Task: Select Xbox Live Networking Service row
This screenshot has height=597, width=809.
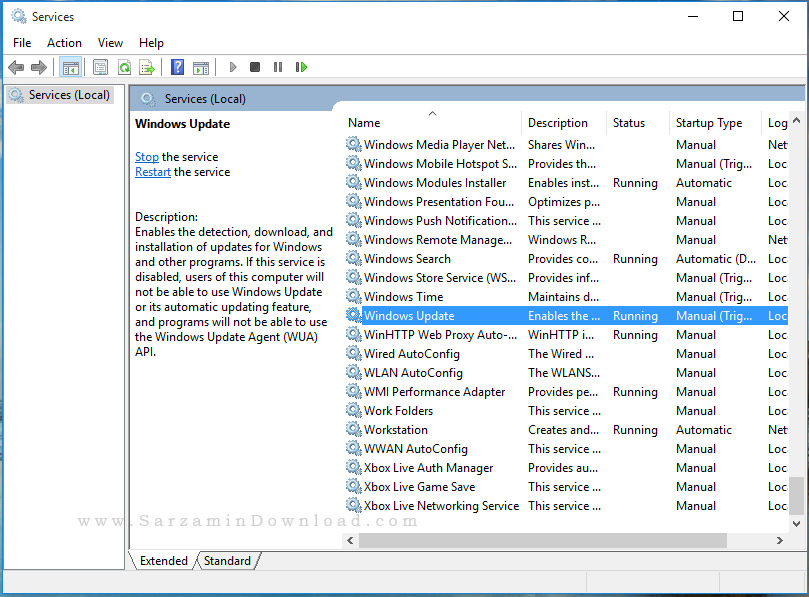Action: pyautogui.click(x=441, y=506)
